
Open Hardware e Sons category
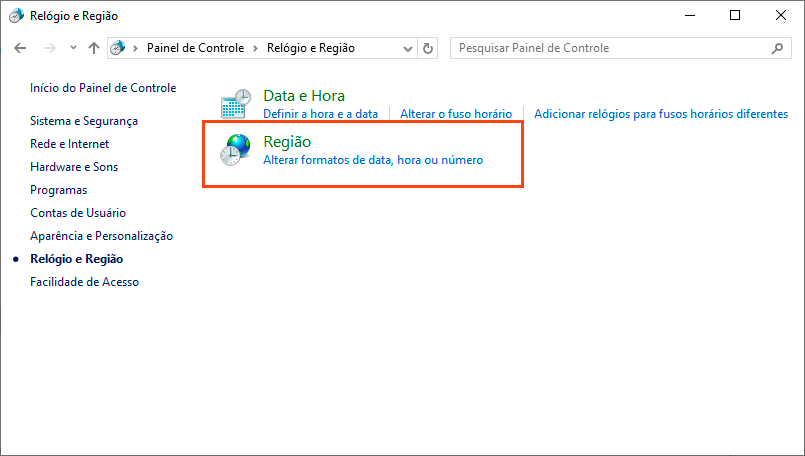coord(74,167)
